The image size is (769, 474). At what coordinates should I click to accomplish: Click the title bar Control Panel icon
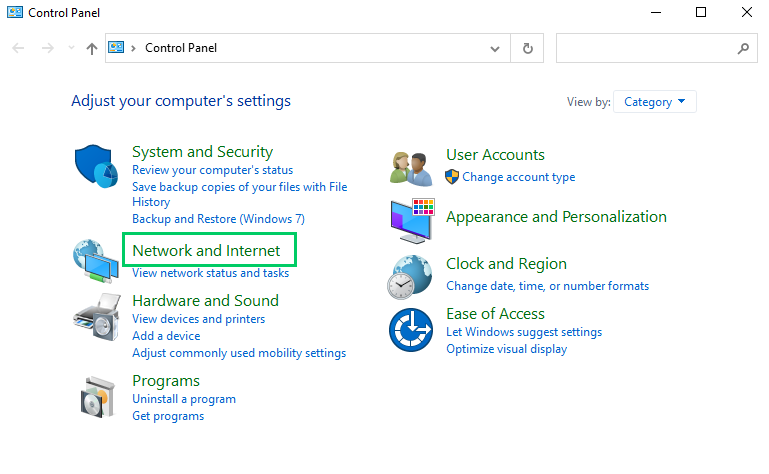click(15, 12)
